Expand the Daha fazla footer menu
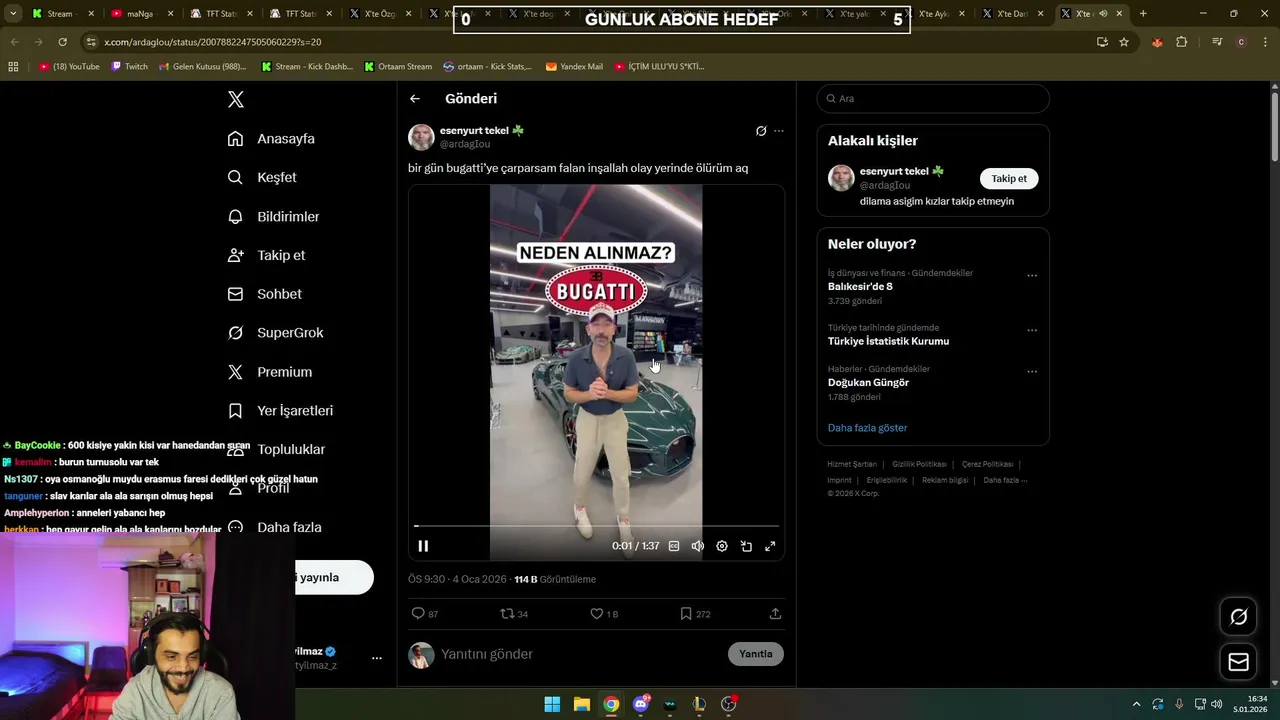Viewport: 1280px width, 720px height. tap(1005, 480)
